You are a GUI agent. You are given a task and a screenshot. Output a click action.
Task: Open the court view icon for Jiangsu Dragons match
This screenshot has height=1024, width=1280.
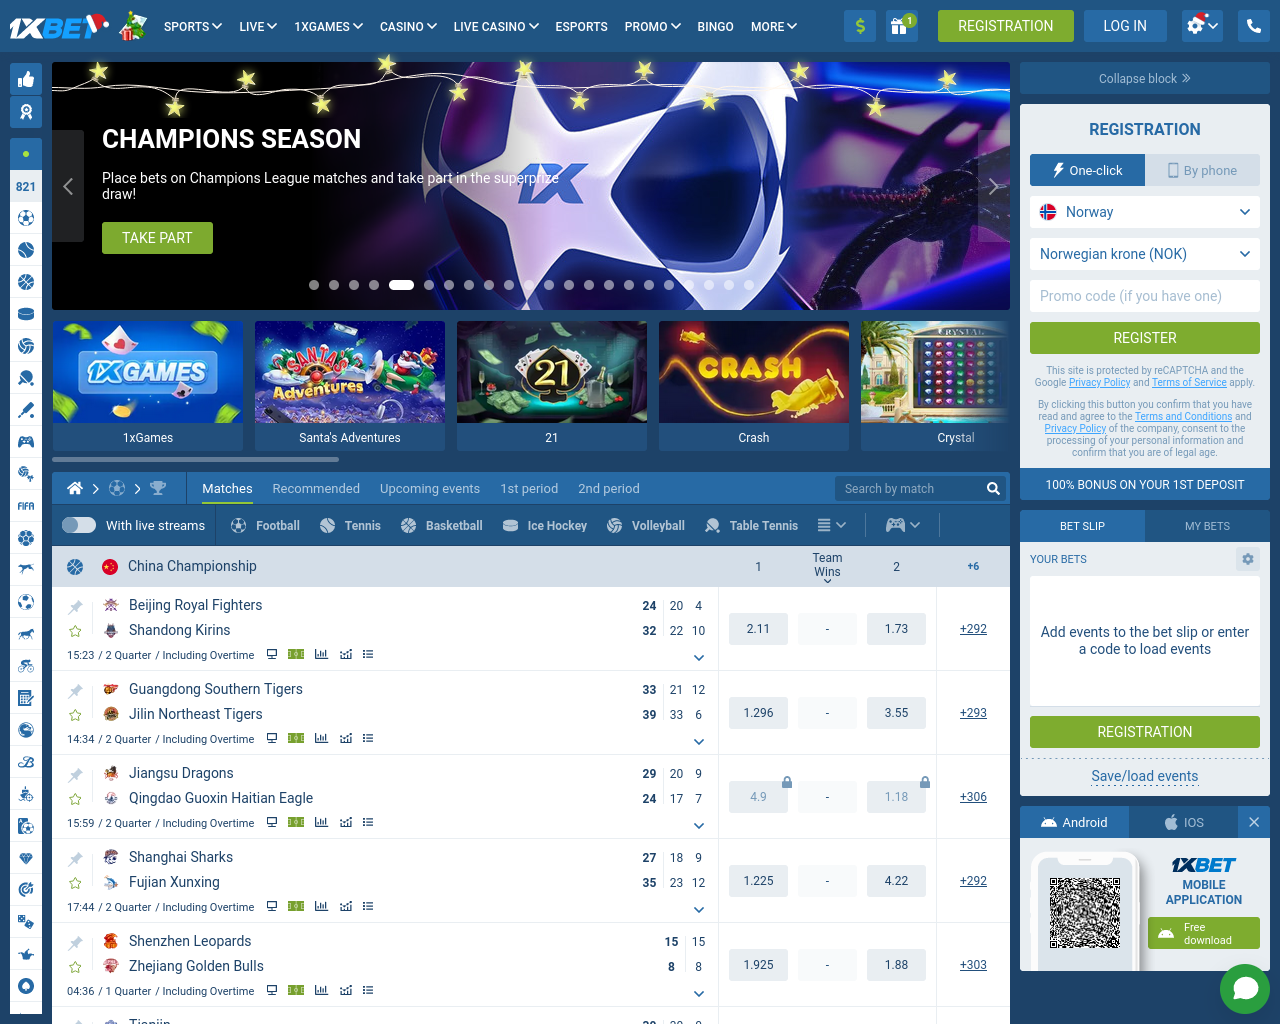coord(296,822)
